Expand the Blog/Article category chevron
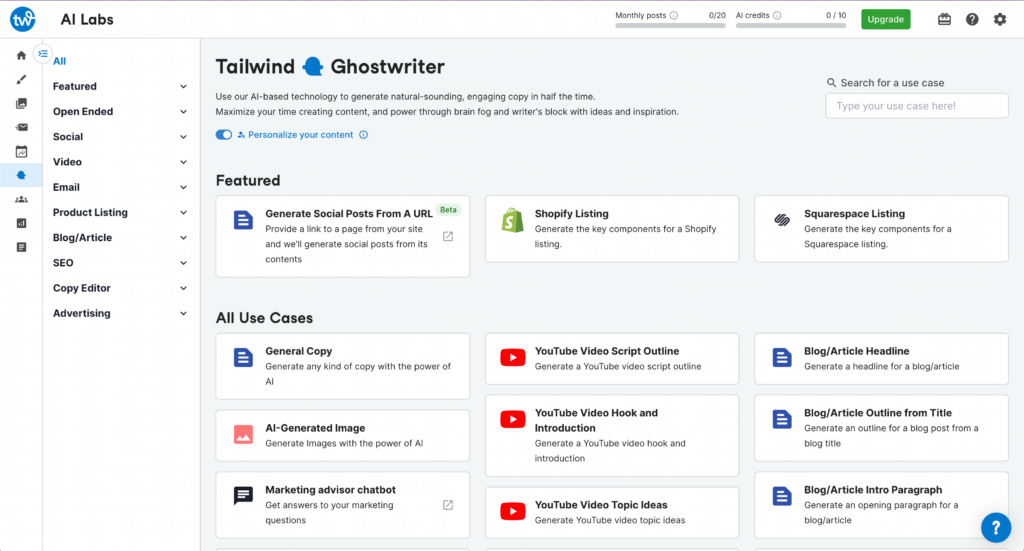 [x=184, y=238]
